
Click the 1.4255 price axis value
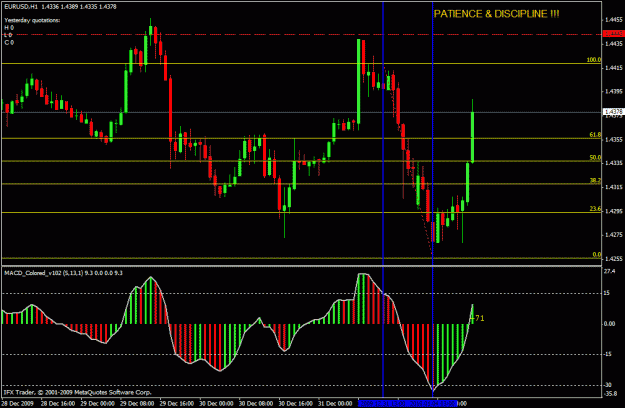click(613, 259)
